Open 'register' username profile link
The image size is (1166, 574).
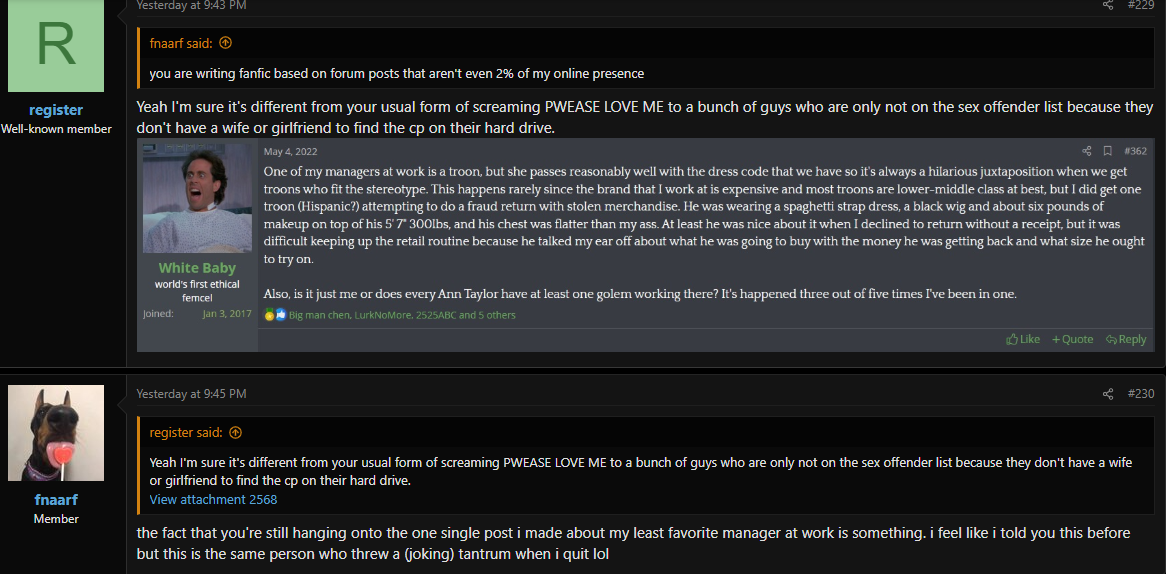tap(56, 110)
